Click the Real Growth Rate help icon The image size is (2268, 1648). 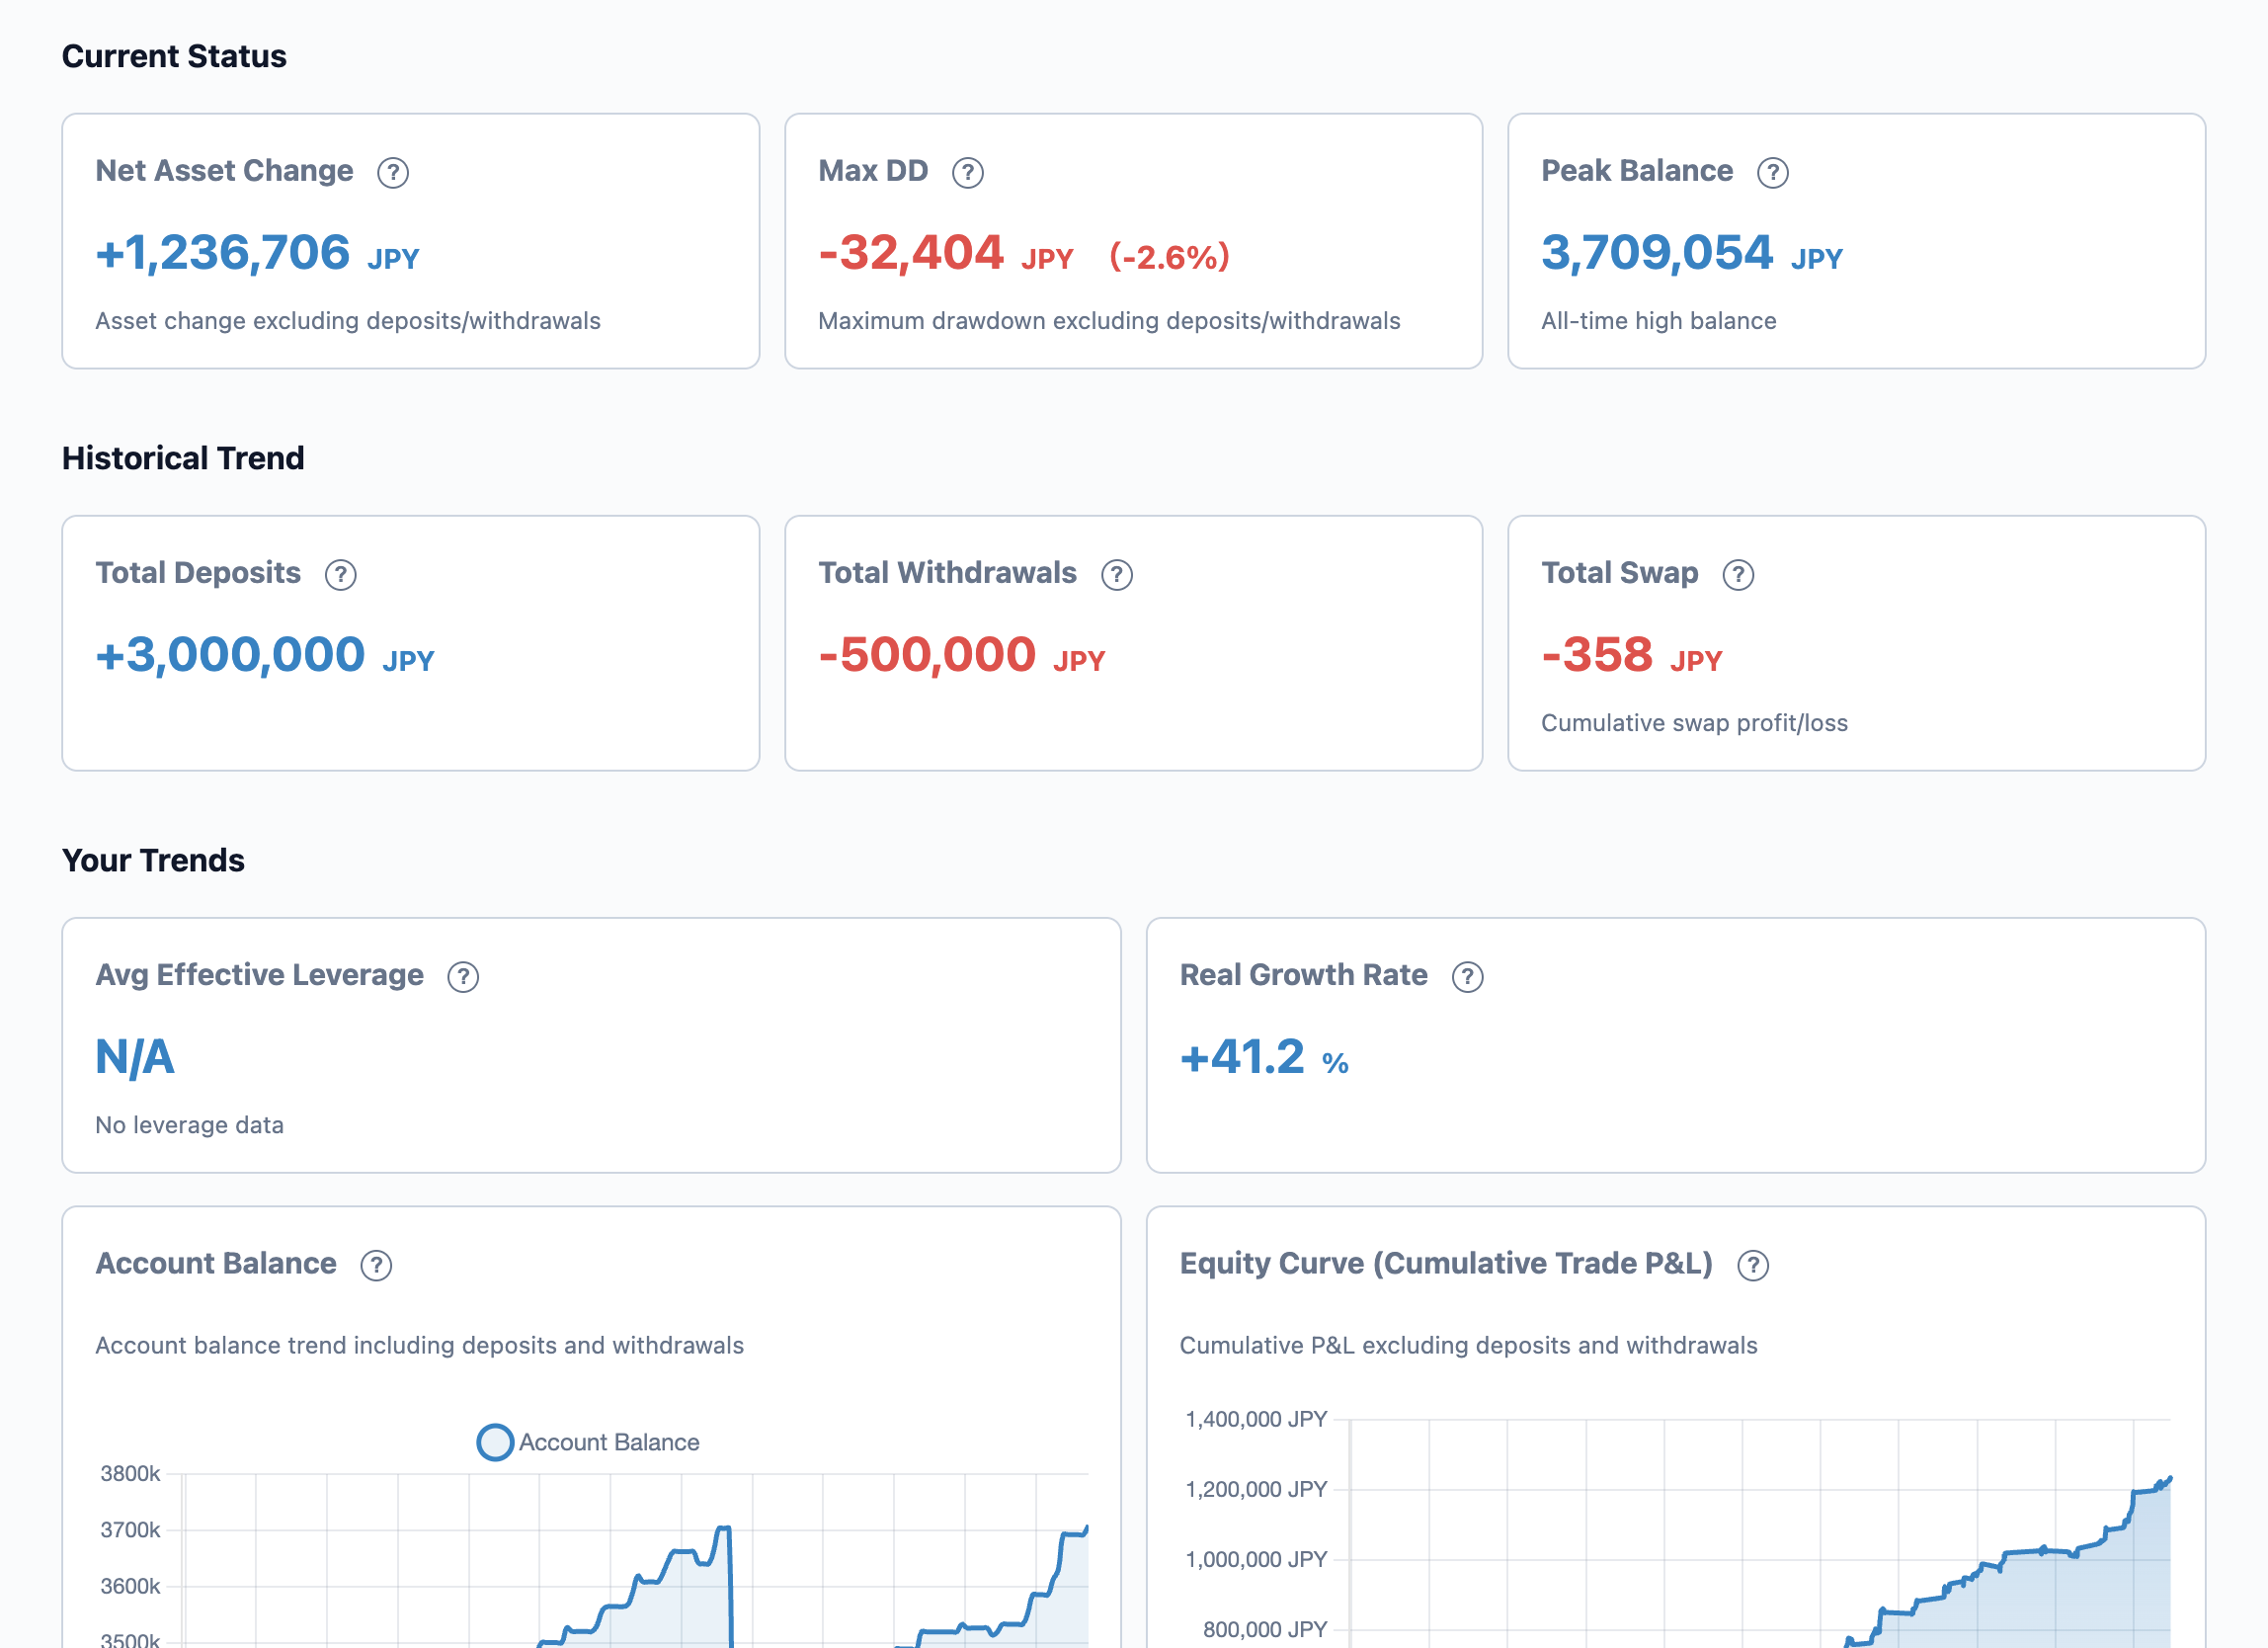pyautogui.click(x=1468, y=977)
